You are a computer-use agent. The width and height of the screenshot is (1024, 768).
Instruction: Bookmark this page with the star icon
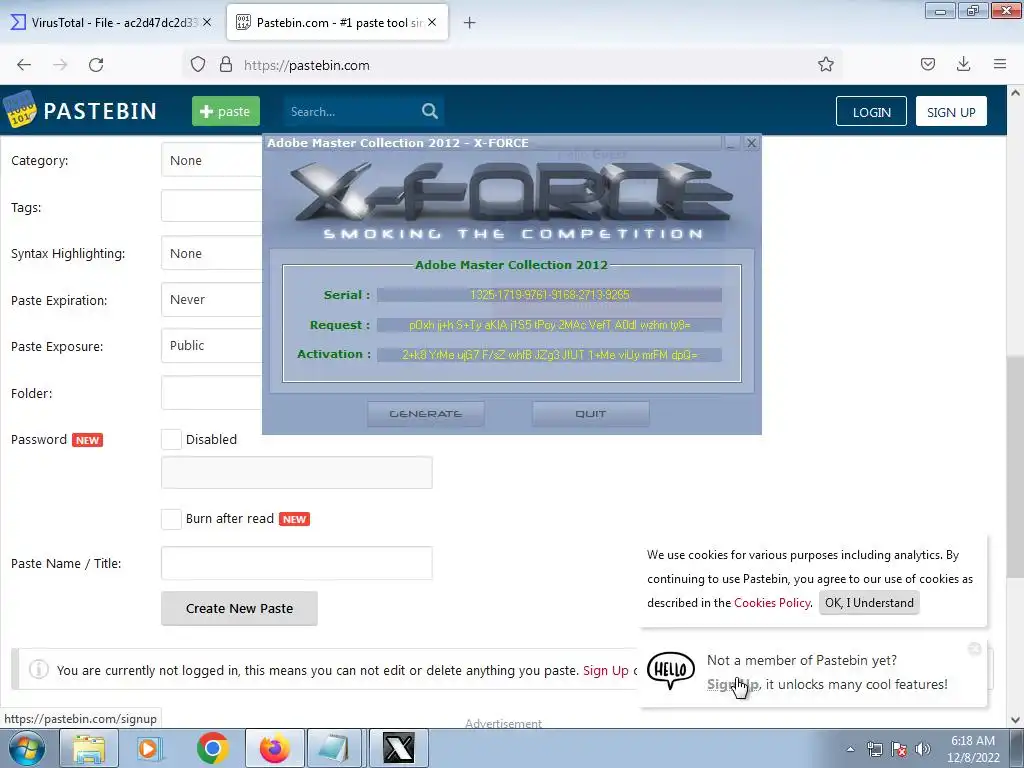click(825, 65)
